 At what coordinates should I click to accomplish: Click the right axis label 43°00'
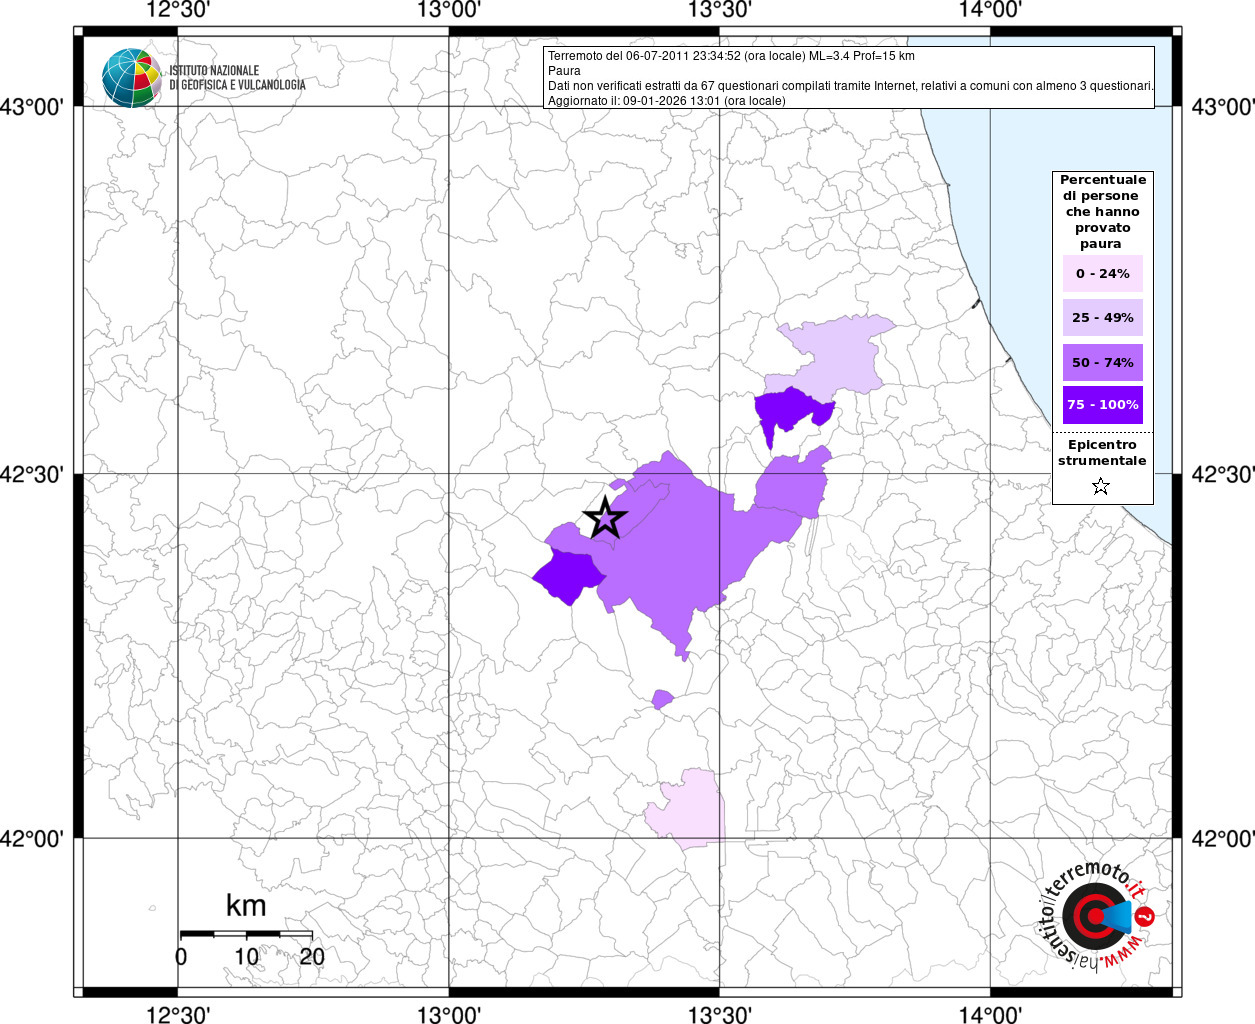point(1222,106)
